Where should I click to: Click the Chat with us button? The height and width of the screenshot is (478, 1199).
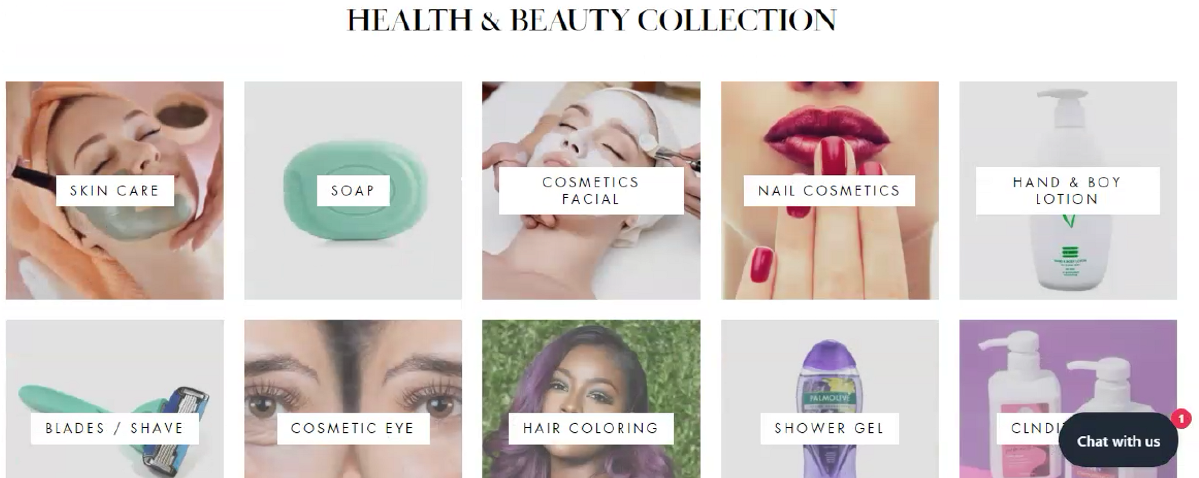coord(1118,441)
